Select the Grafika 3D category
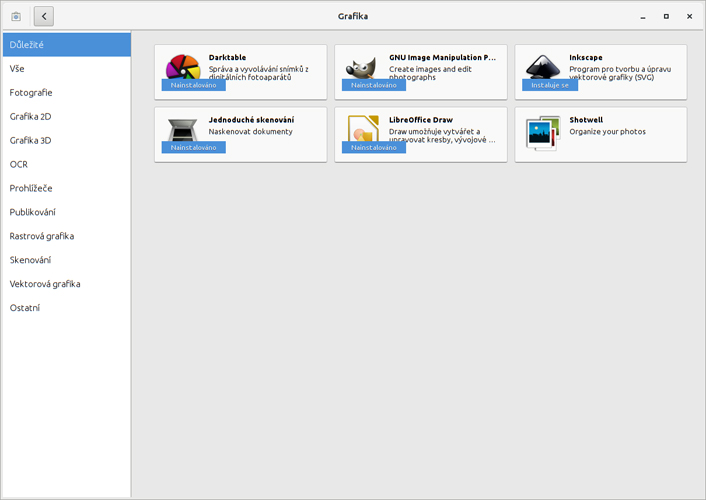The image size is (706, 500). [67, 140]
